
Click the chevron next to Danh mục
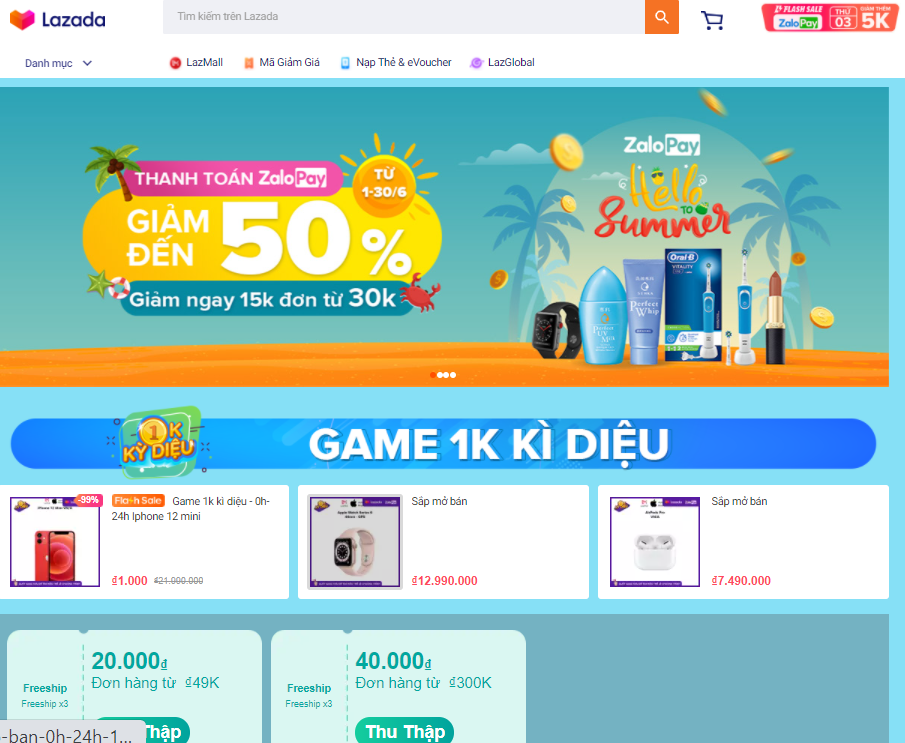point(87,63)
